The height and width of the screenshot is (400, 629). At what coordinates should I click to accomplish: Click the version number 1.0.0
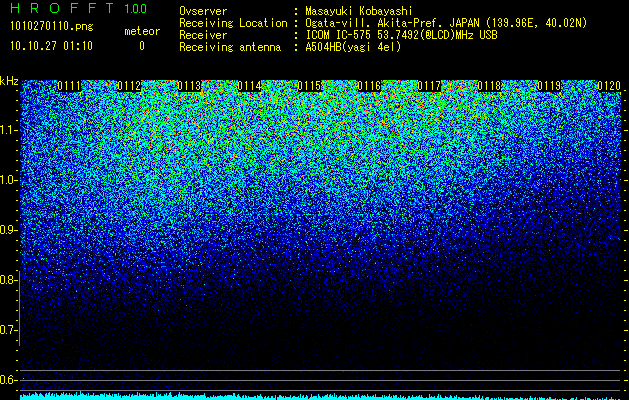(136, 9)
